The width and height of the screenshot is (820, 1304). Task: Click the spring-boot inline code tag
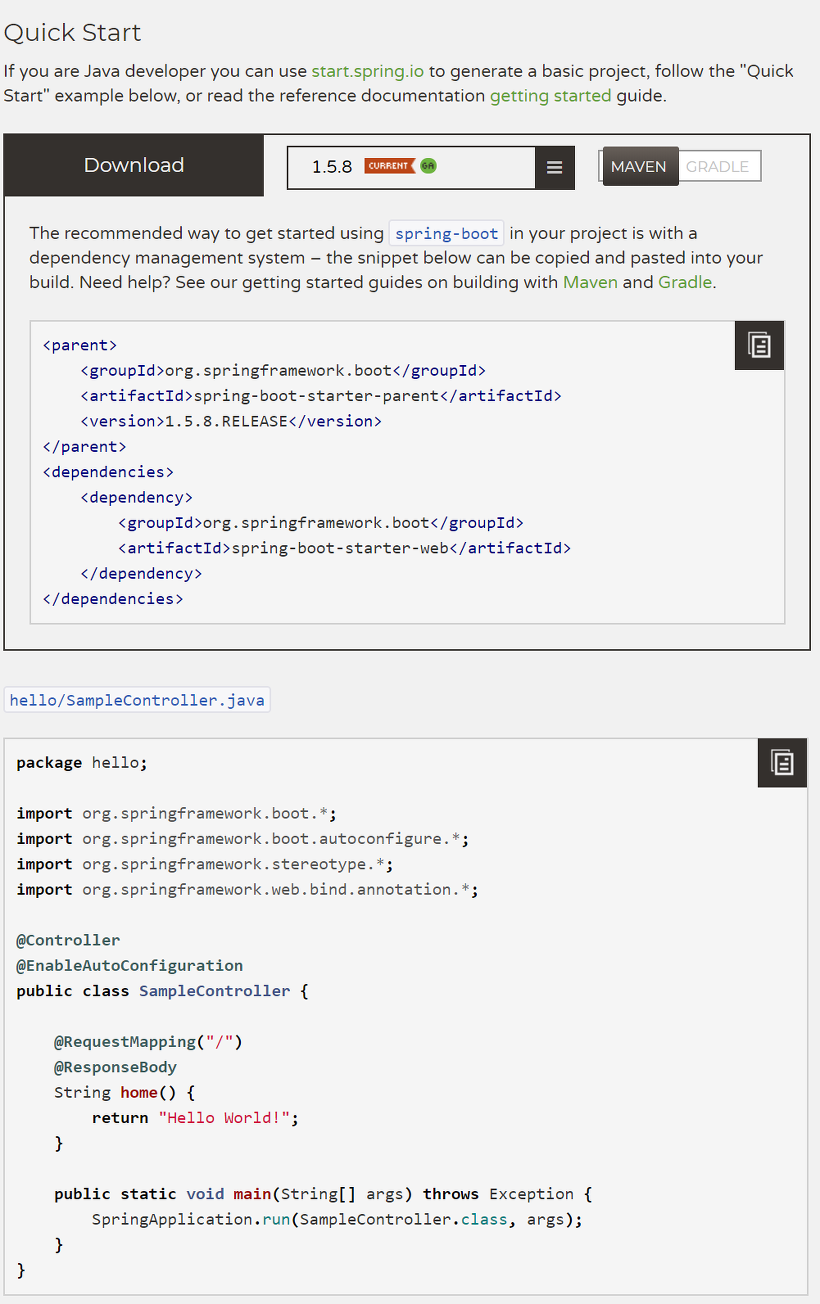tap(446, 234)
